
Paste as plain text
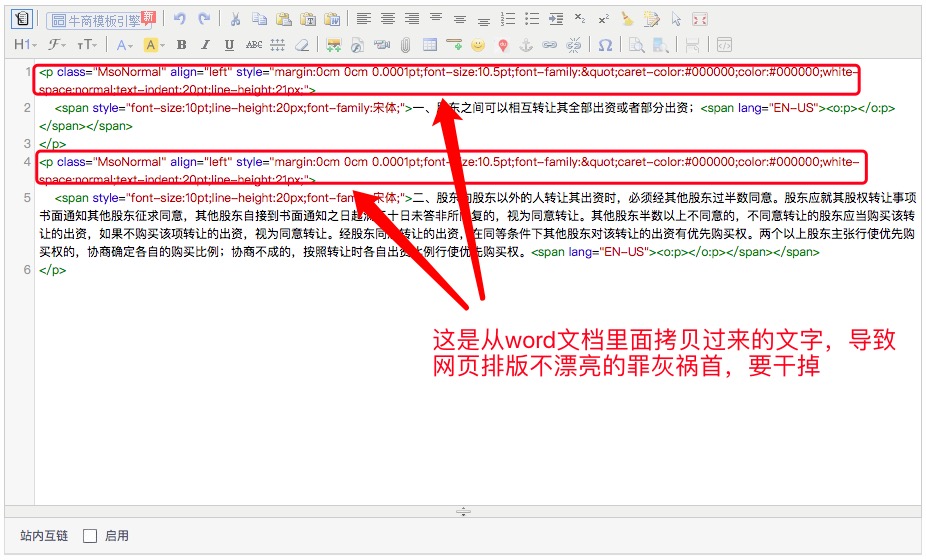point(308,19)
